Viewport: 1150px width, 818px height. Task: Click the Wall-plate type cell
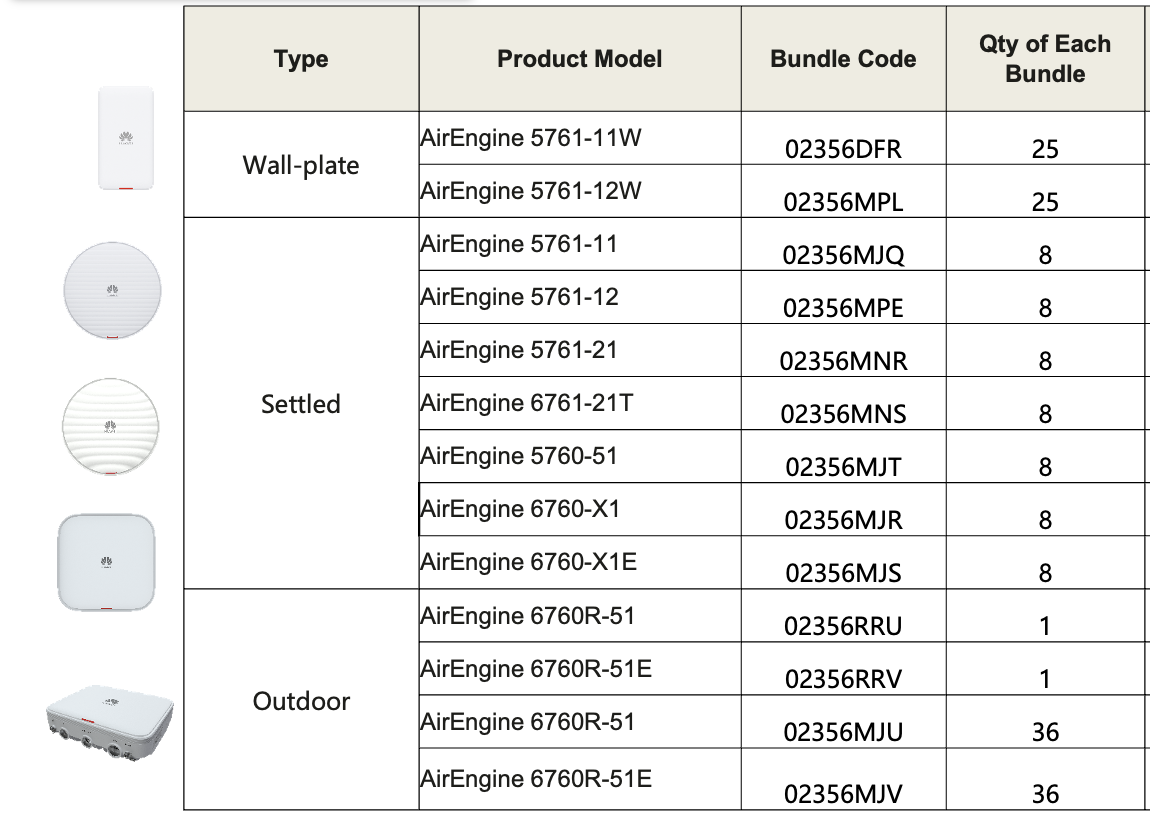tap(301, 165)
